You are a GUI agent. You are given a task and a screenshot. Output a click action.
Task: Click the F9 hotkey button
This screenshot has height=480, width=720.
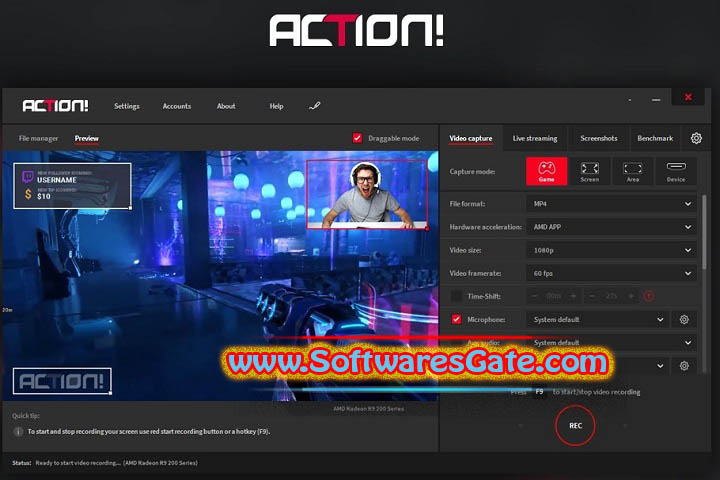pyautogui.click(x=539, y=392)
